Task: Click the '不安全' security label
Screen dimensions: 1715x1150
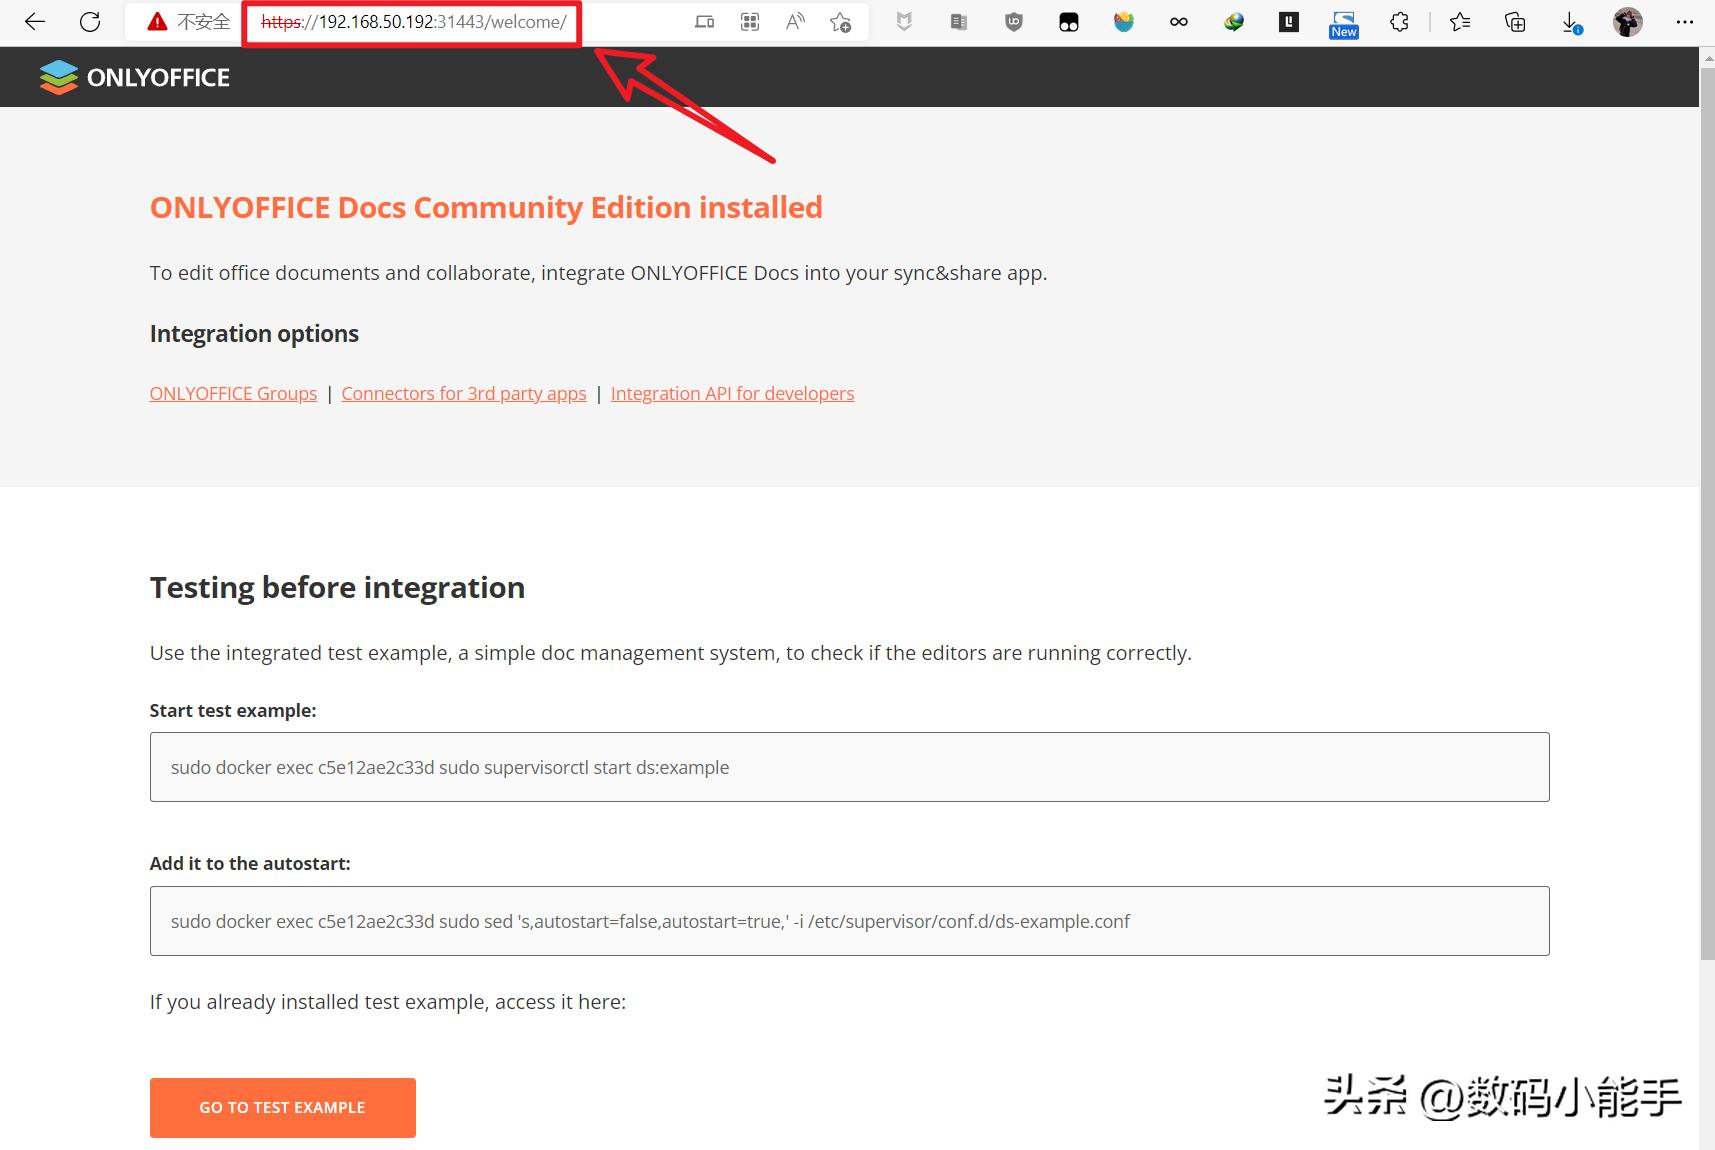Action: point(204,22)
